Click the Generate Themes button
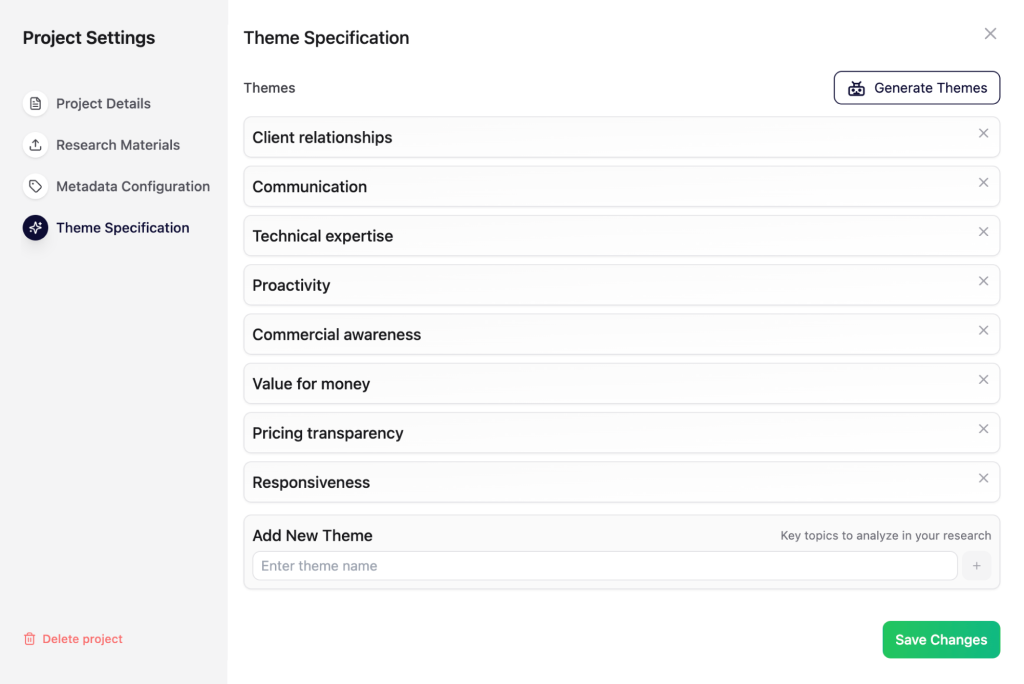 coord(917,88)
